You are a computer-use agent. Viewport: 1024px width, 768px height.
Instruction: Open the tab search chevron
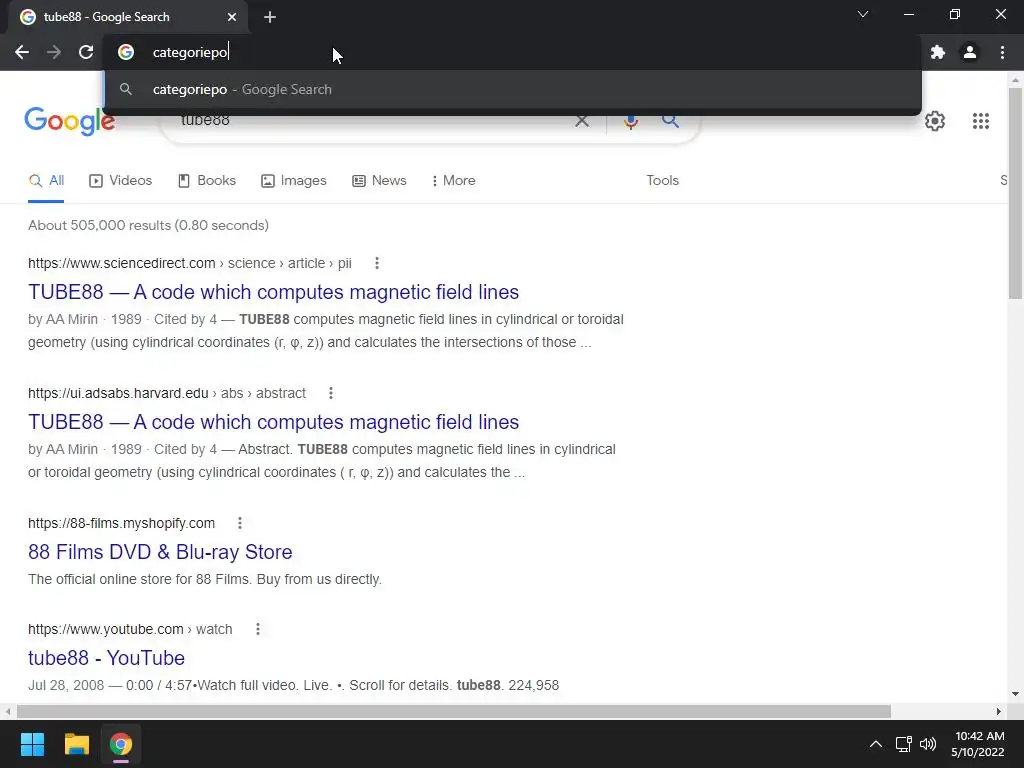click(863, 14)
